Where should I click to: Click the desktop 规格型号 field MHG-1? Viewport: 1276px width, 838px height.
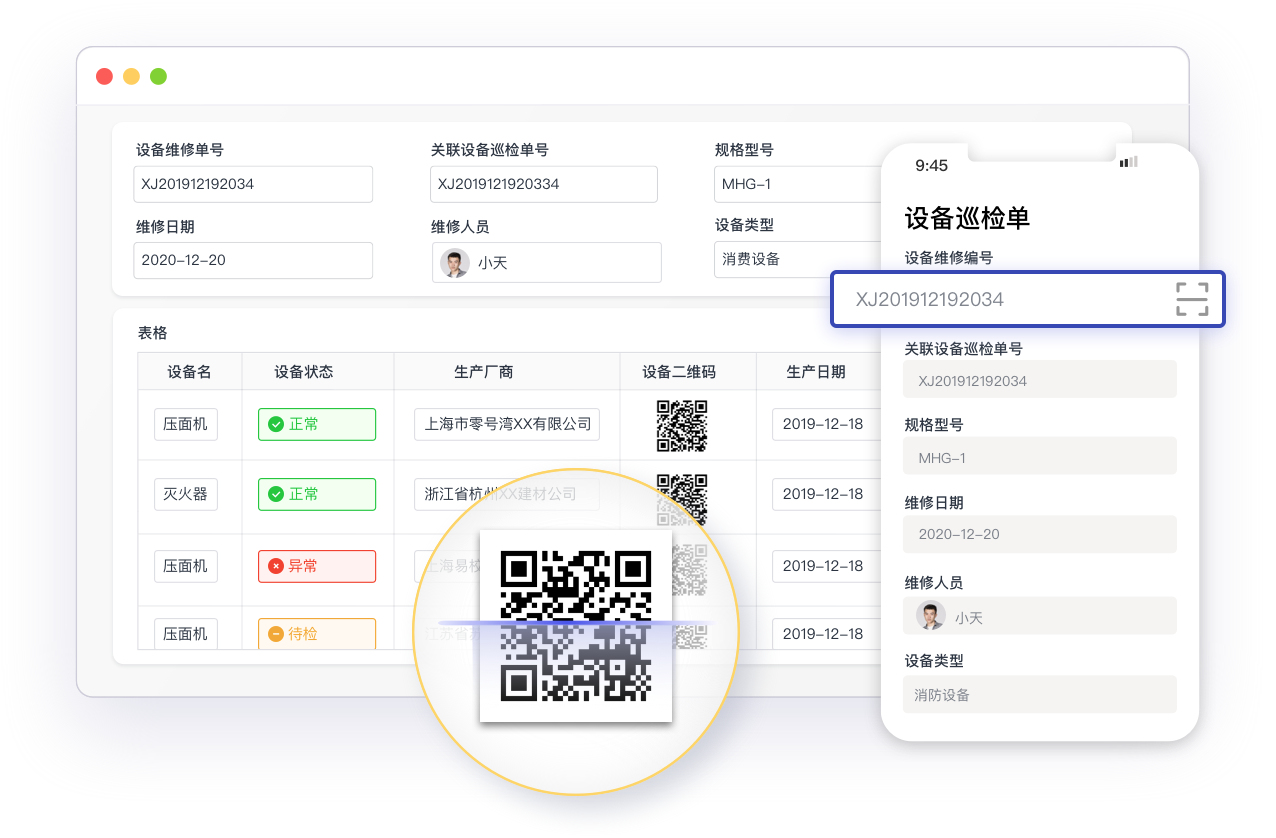click(798, 184)
